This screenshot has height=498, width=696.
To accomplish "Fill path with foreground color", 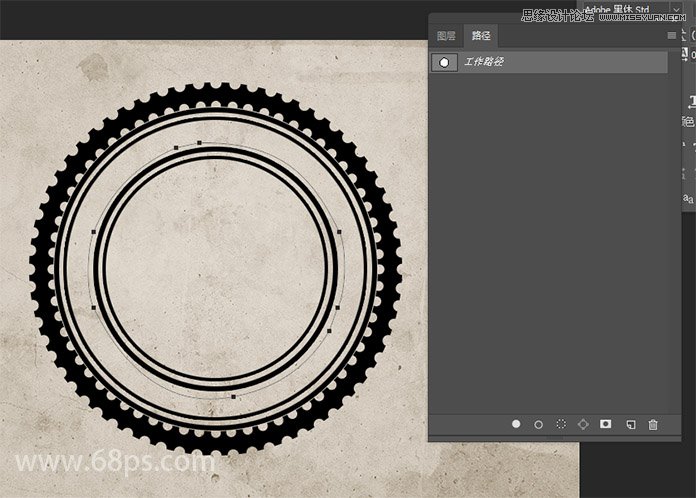I will [x=516, y=424].
